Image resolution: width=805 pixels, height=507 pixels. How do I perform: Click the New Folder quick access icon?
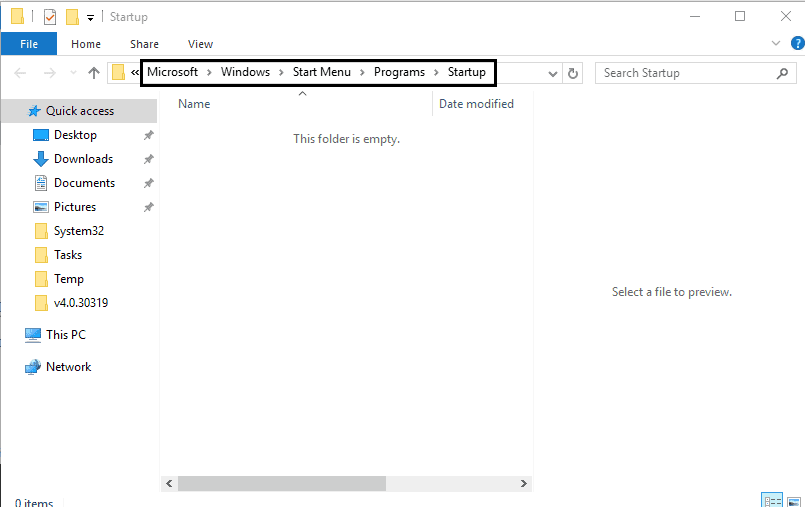[72, 17]
